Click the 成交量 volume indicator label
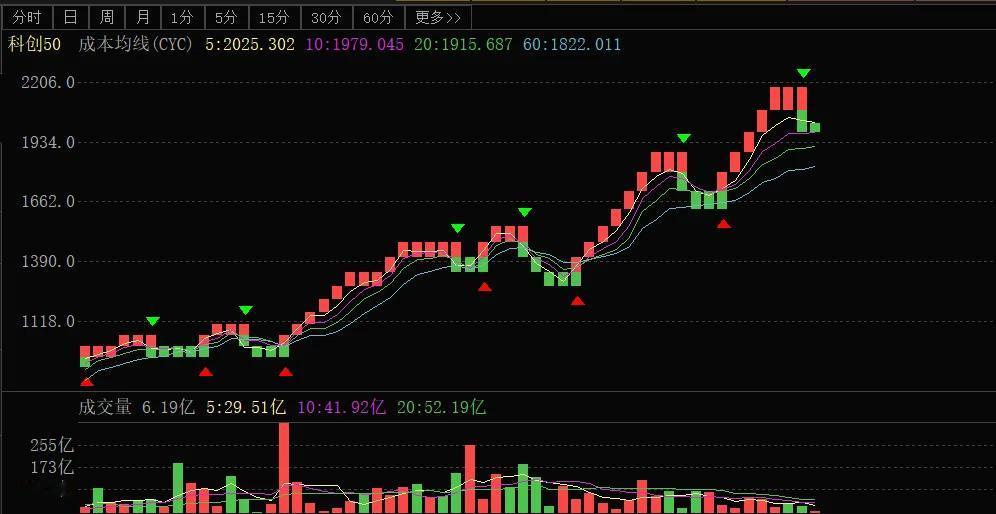 pyautogui.click(x=105, y=407)
